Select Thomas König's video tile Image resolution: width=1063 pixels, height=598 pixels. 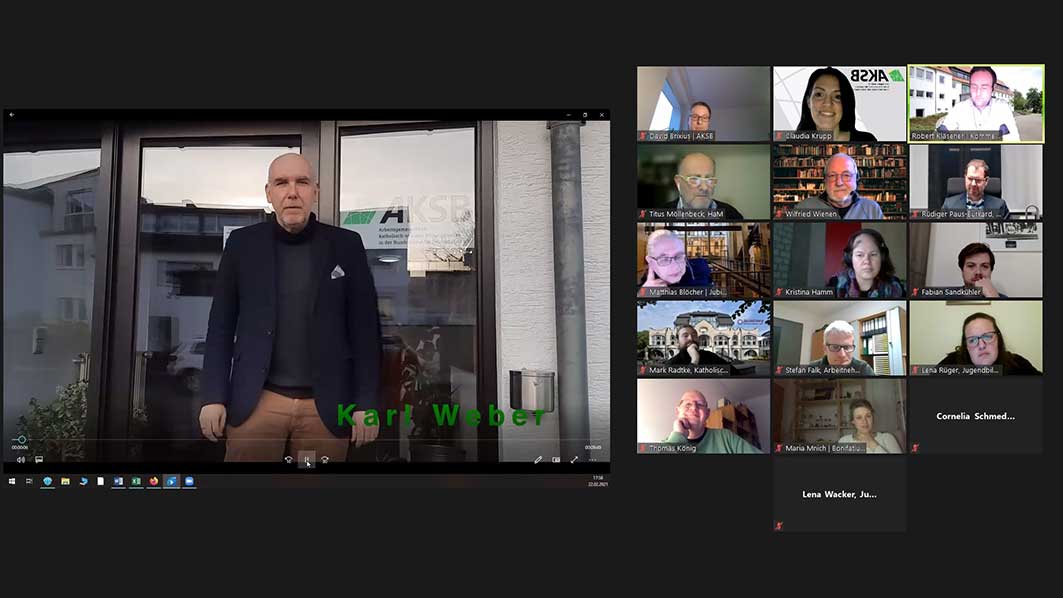click(x=703, y=416)
